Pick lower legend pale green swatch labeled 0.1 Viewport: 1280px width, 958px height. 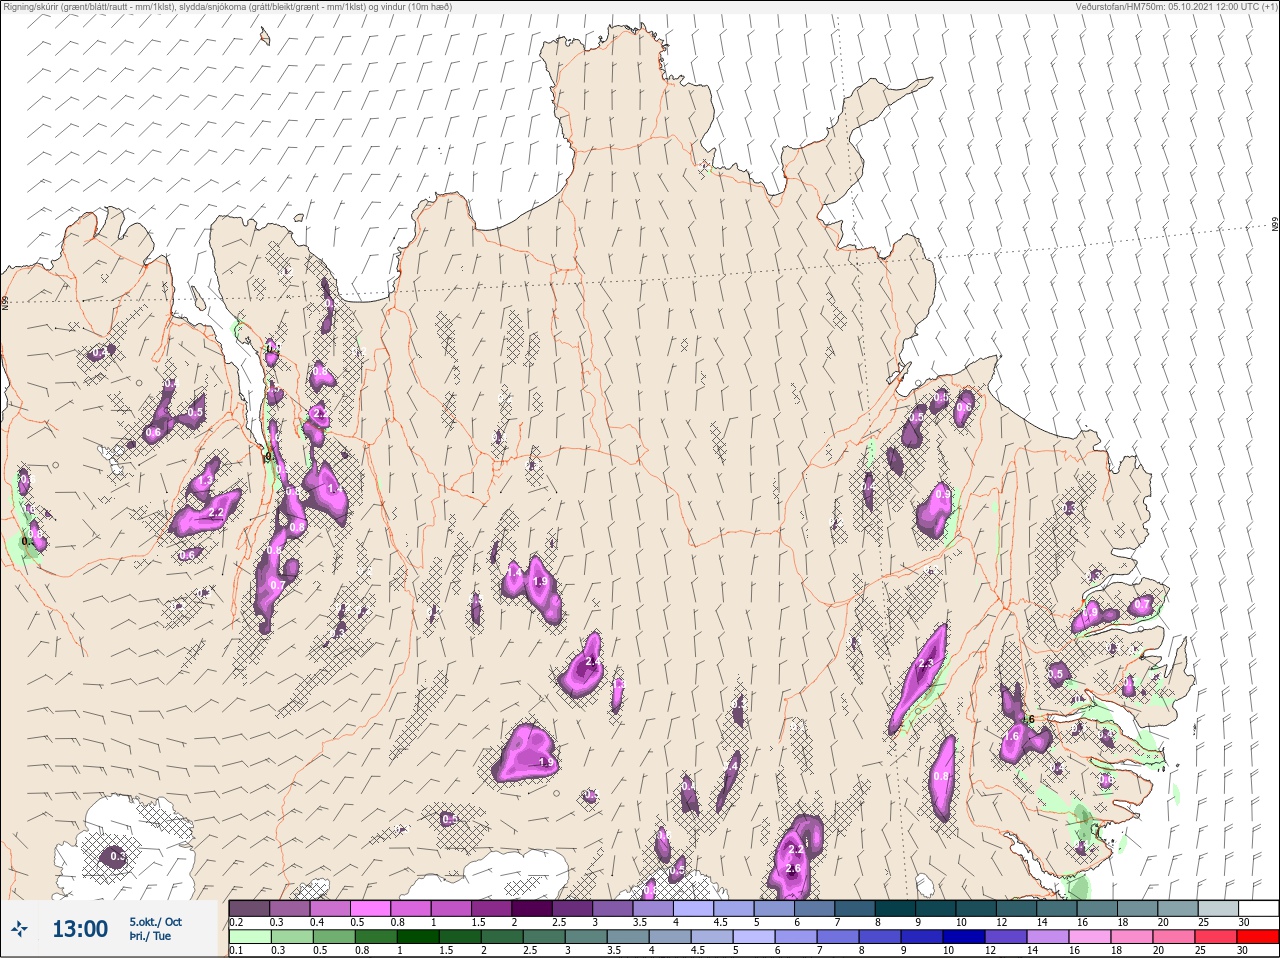point(249,937)
